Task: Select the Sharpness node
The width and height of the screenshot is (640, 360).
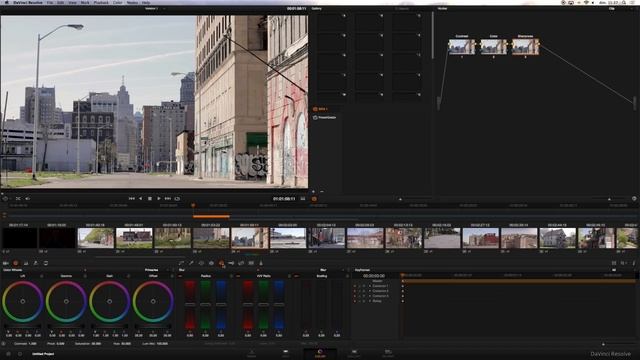Action: [525, 47]
